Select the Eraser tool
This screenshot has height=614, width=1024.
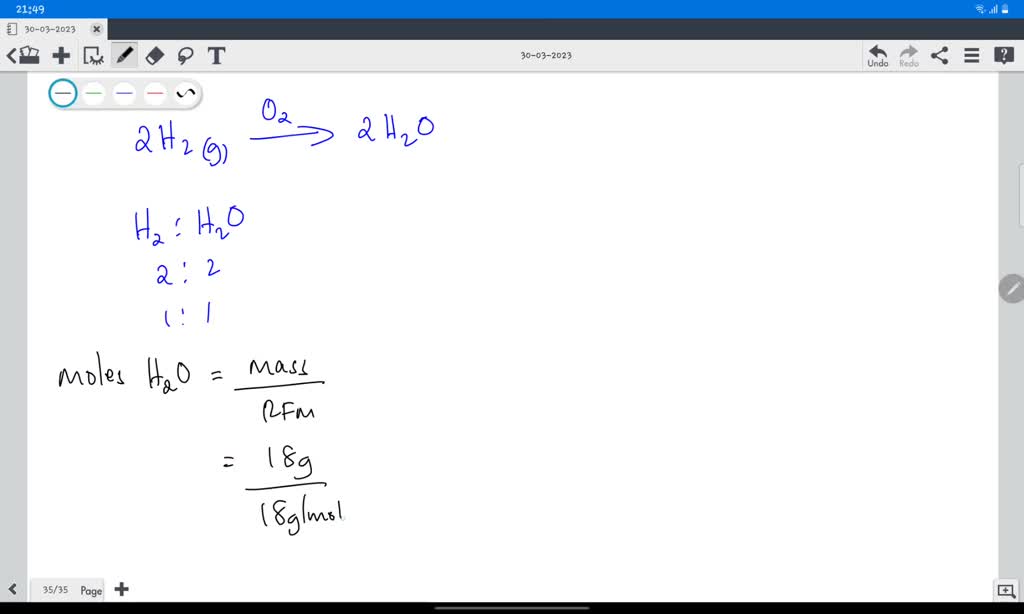(155, 56)
